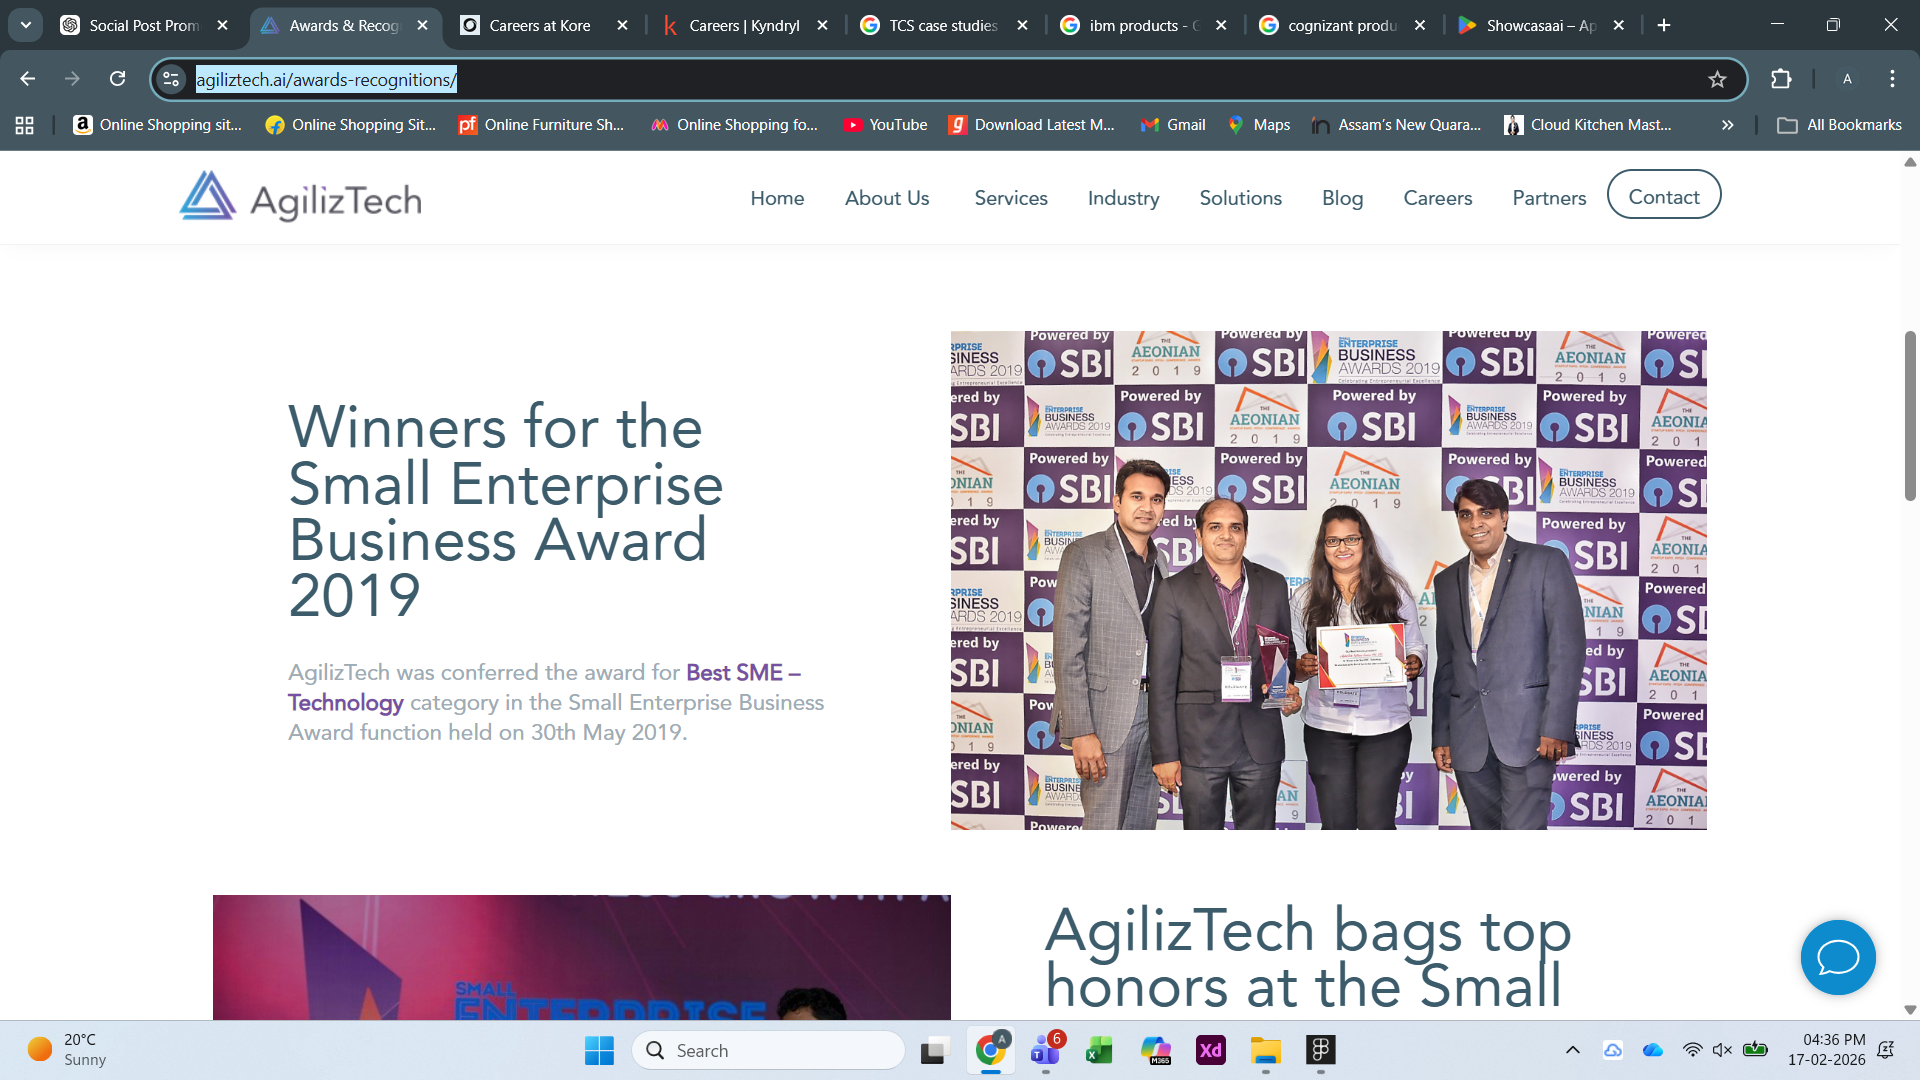Open Chrome's three-dot menu
1920x1080 pixels.
tap(1891, 78)
